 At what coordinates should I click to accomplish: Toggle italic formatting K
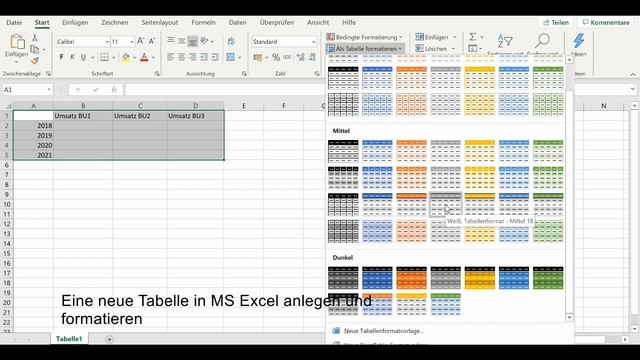pyautogui.click(x=72, y=57)
